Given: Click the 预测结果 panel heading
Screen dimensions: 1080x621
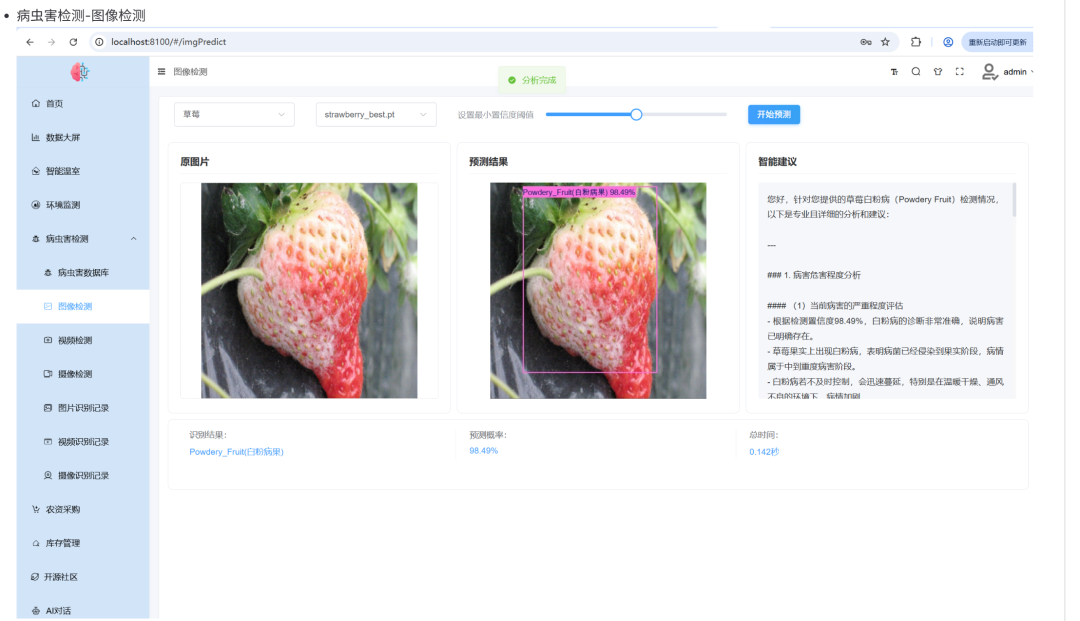Looking at the screenshot, I should (488, 162).
